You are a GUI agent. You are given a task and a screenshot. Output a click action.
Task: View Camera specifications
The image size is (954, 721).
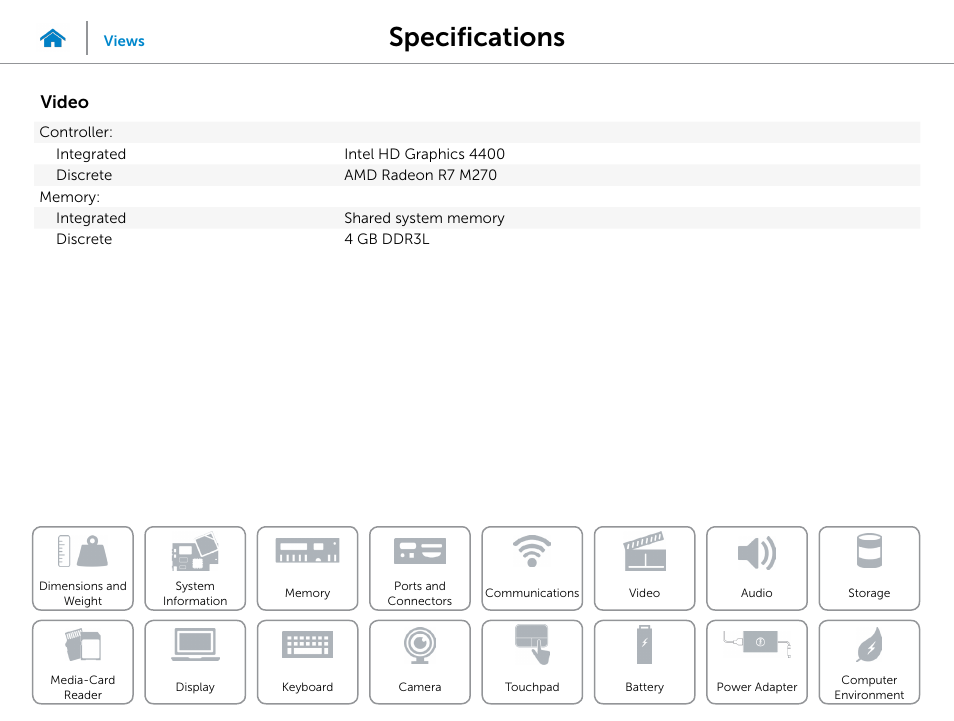(420, 662)
